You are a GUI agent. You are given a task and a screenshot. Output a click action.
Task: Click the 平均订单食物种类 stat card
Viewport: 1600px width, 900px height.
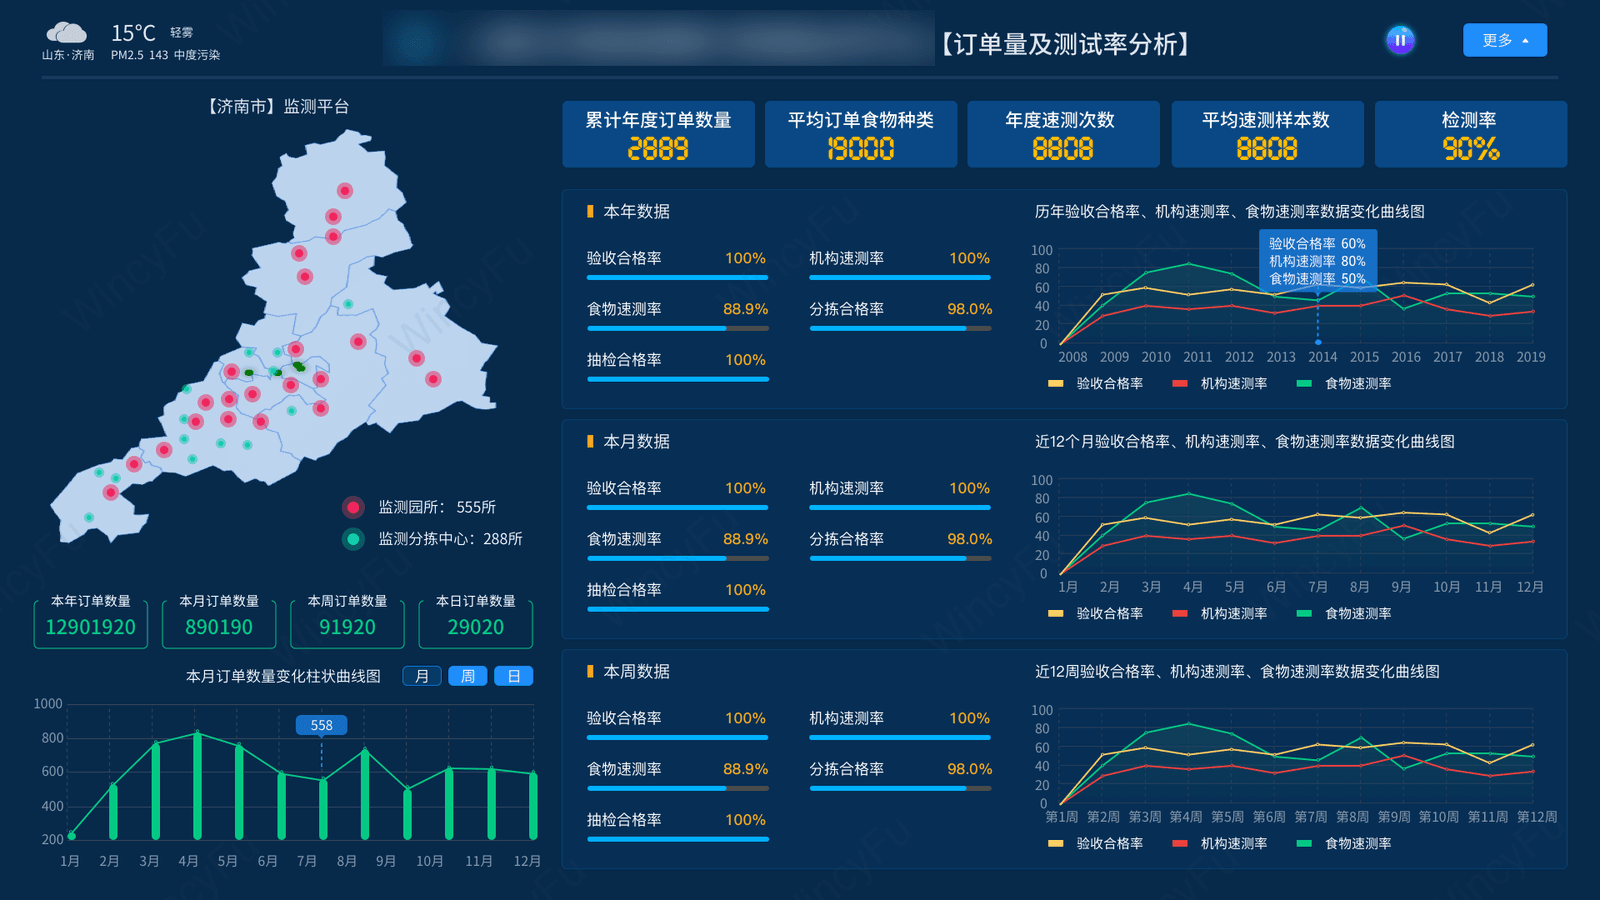tap(861, 134)
